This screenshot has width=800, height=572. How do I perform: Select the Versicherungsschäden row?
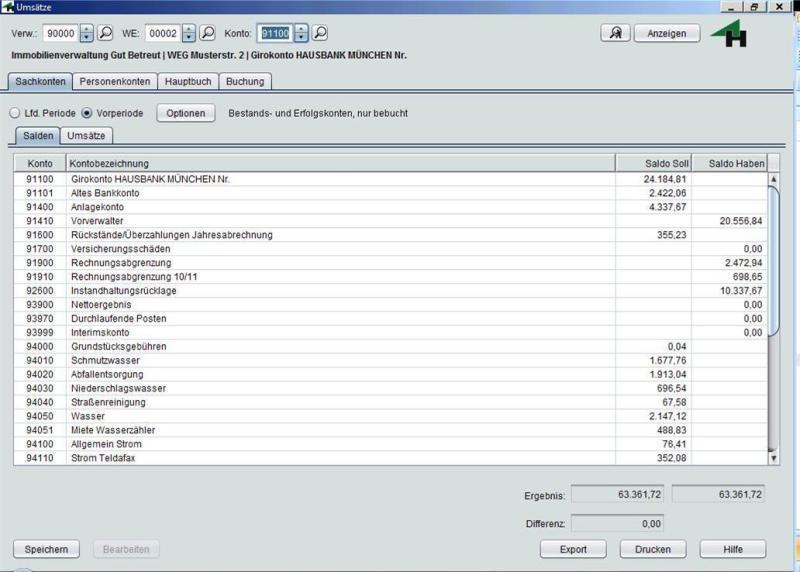pyautogui.click(x=390, y=249)
